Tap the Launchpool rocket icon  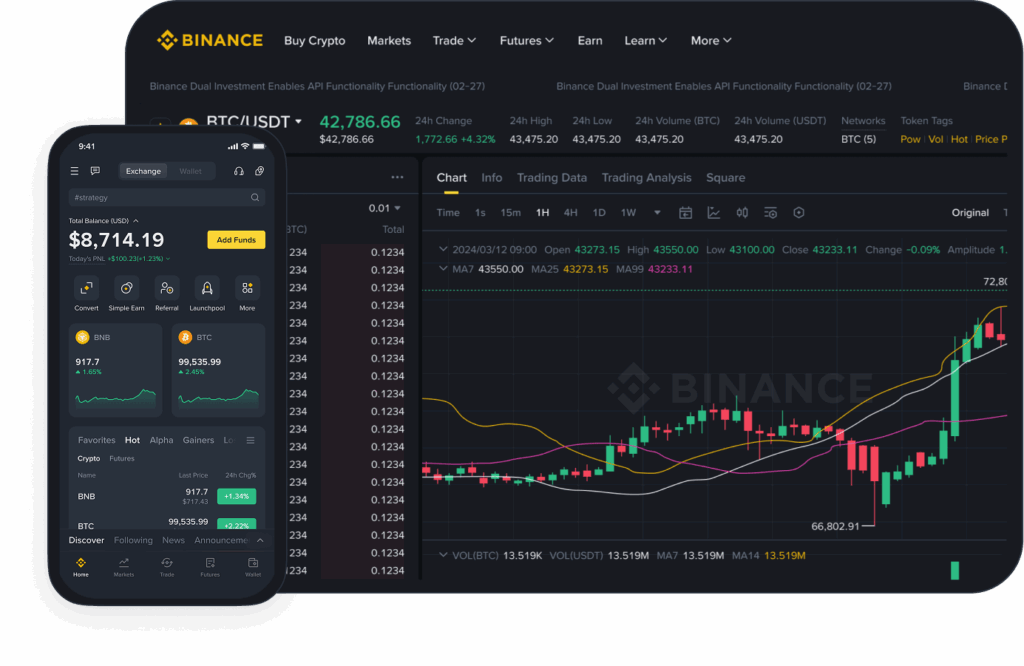tap(207, 289)
